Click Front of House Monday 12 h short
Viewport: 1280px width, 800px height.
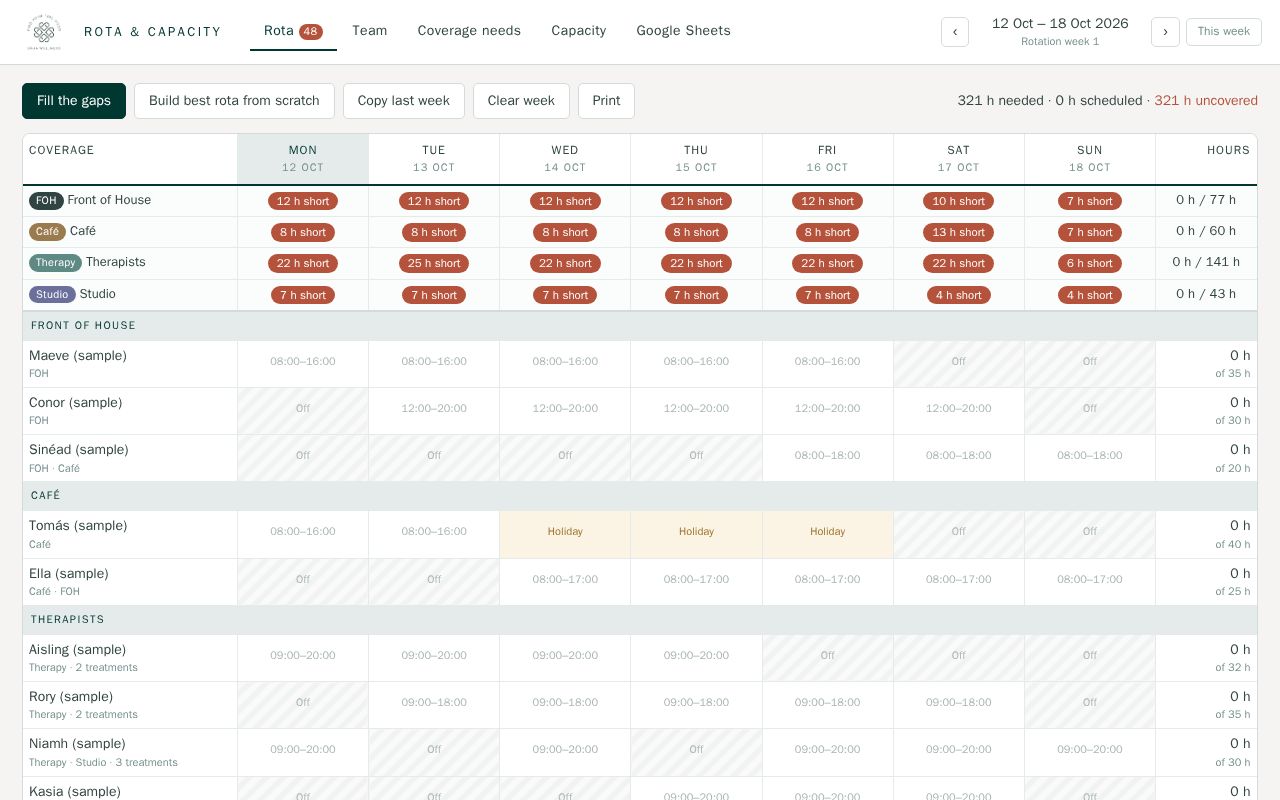[x=303, y=201]
